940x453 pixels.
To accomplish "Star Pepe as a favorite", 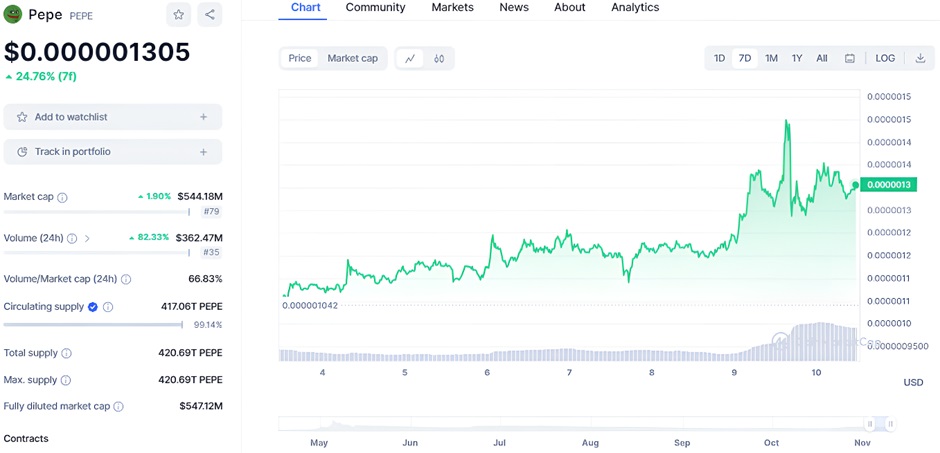I will point(178,15).
